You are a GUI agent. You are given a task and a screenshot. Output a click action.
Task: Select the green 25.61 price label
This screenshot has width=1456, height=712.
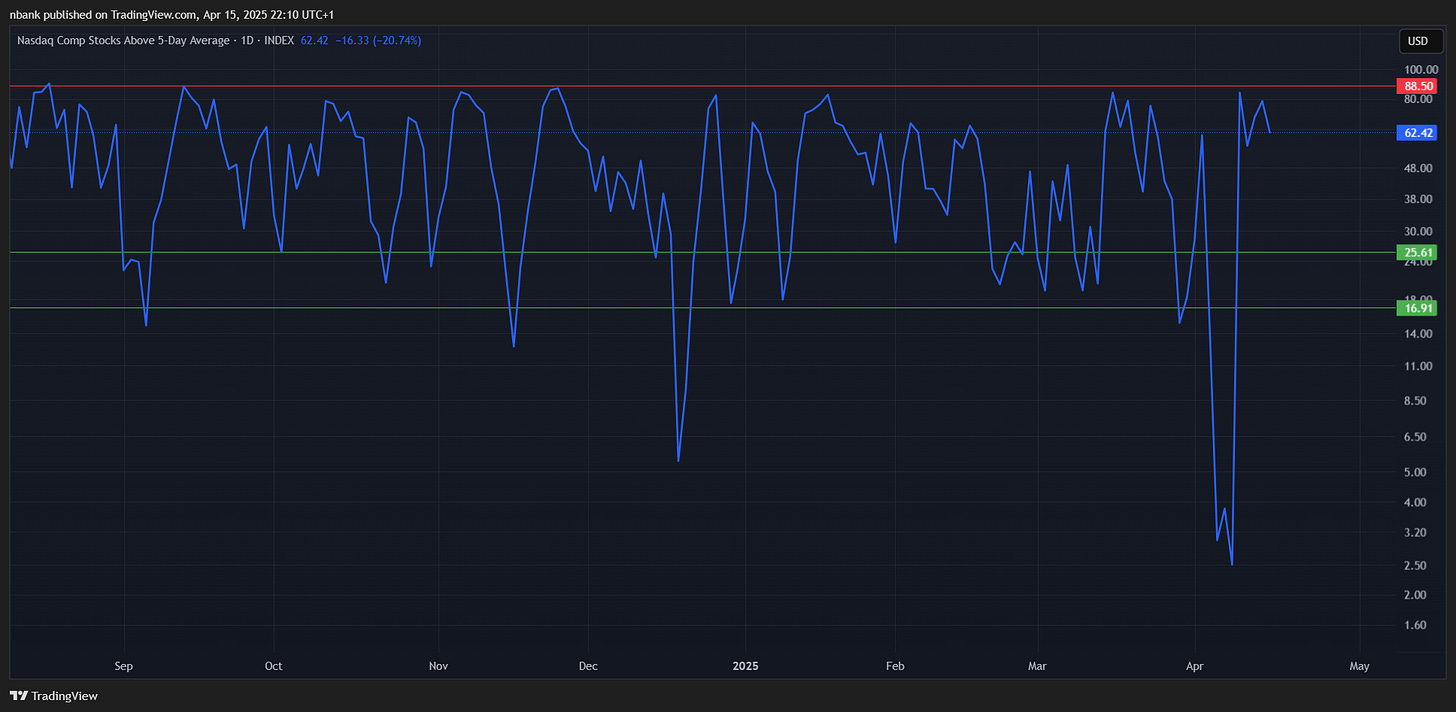click(1419, 252)
